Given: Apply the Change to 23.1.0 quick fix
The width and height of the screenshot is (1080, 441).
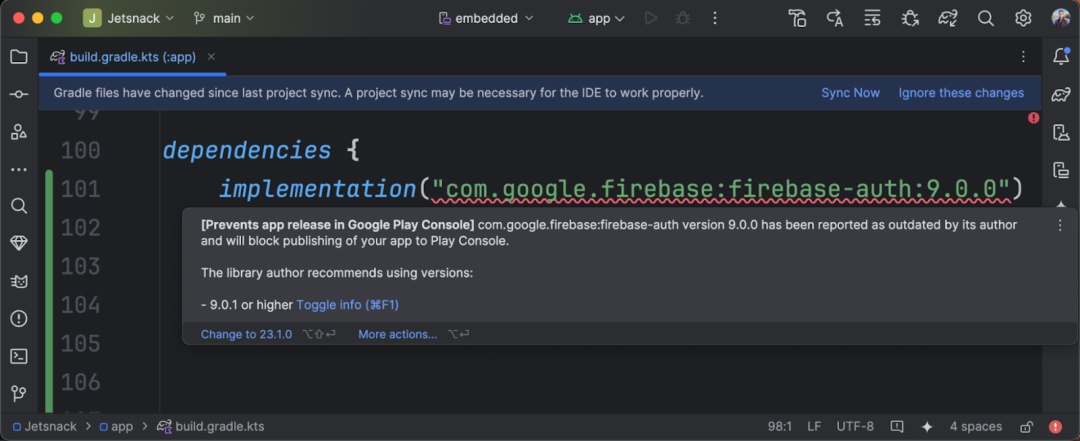Looking at the screenshot, I should point(246,334).
